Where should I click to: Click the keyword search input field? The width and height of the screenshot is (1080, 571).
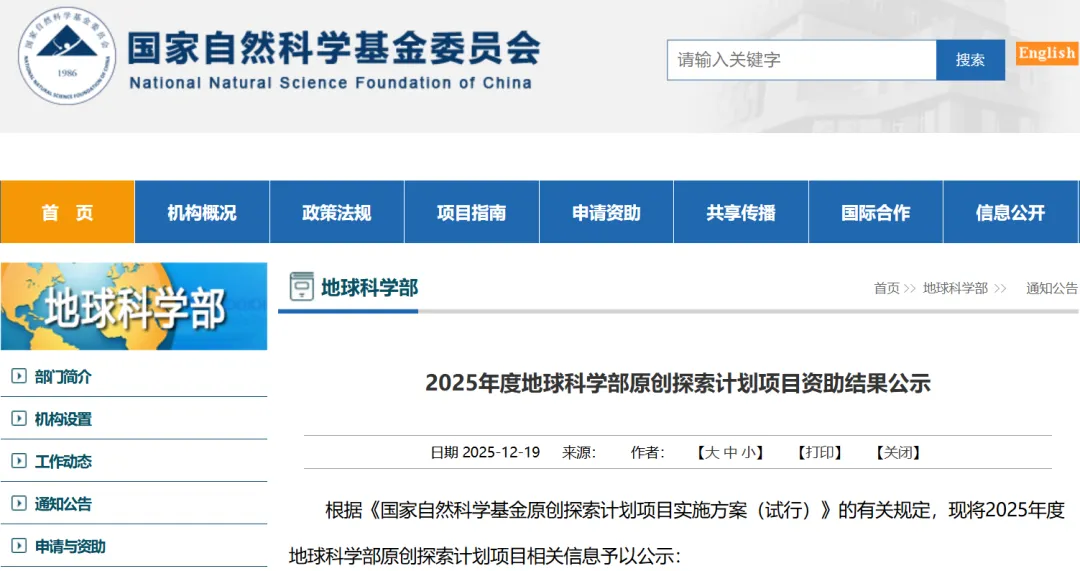(x=801, y=60)
